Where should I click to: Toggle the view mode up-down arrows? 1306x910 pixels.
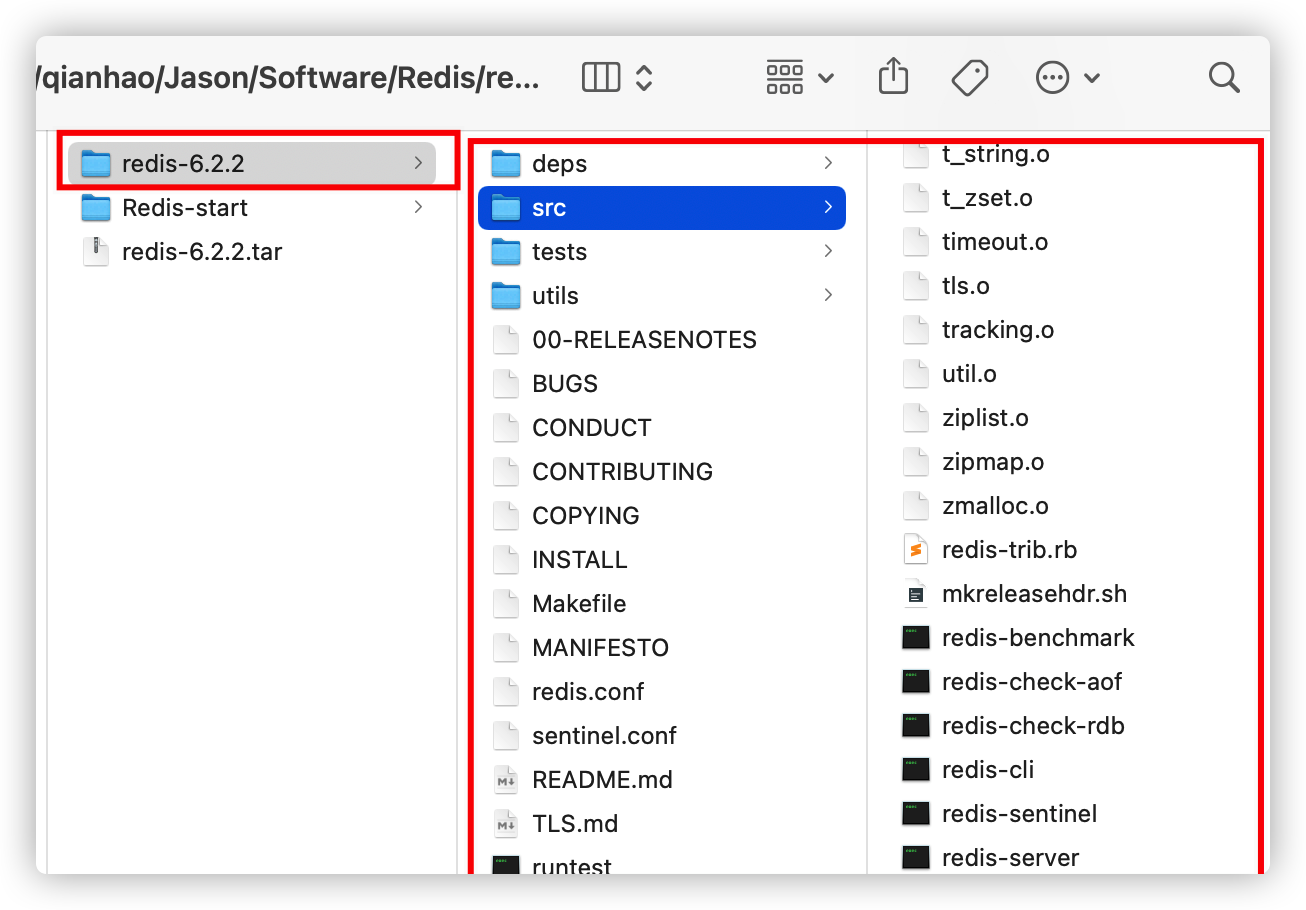tap(644, 77)
